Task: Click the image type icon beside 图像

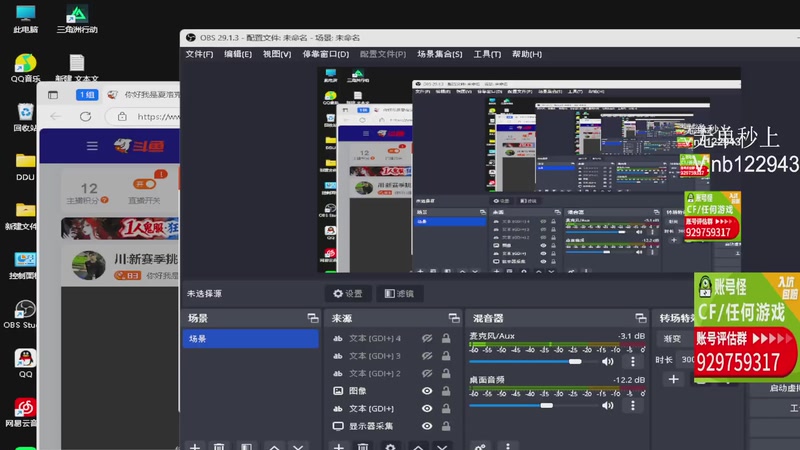Action: click(x=338, y=391)
